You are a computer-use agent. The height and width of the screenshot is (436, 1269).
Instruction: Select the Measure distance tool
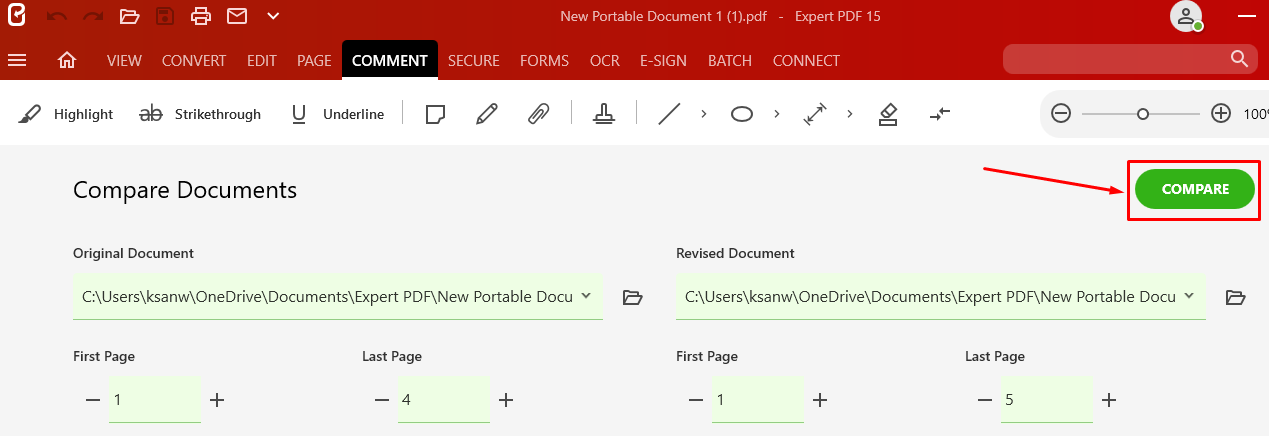(815, 114)
